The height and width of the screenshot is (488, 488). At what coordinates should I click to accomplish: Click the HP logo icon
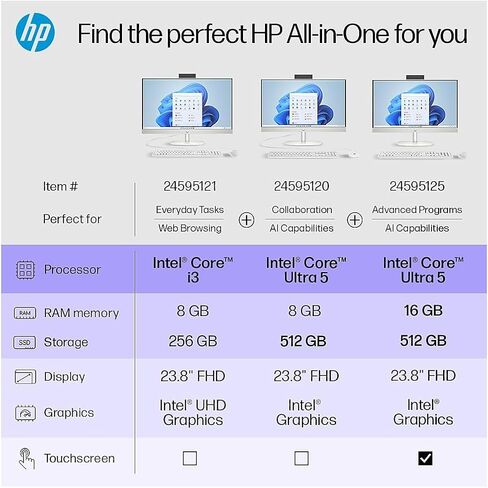(35, 33)
